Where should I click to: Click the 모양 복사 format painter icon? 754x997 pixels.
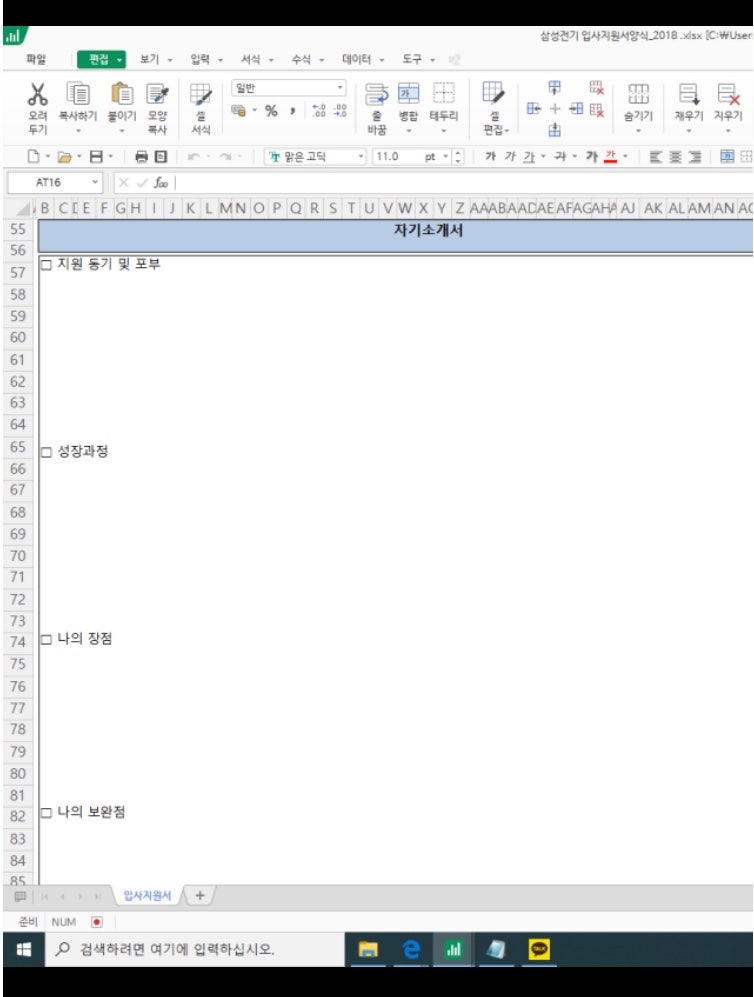tap(157, 96)
